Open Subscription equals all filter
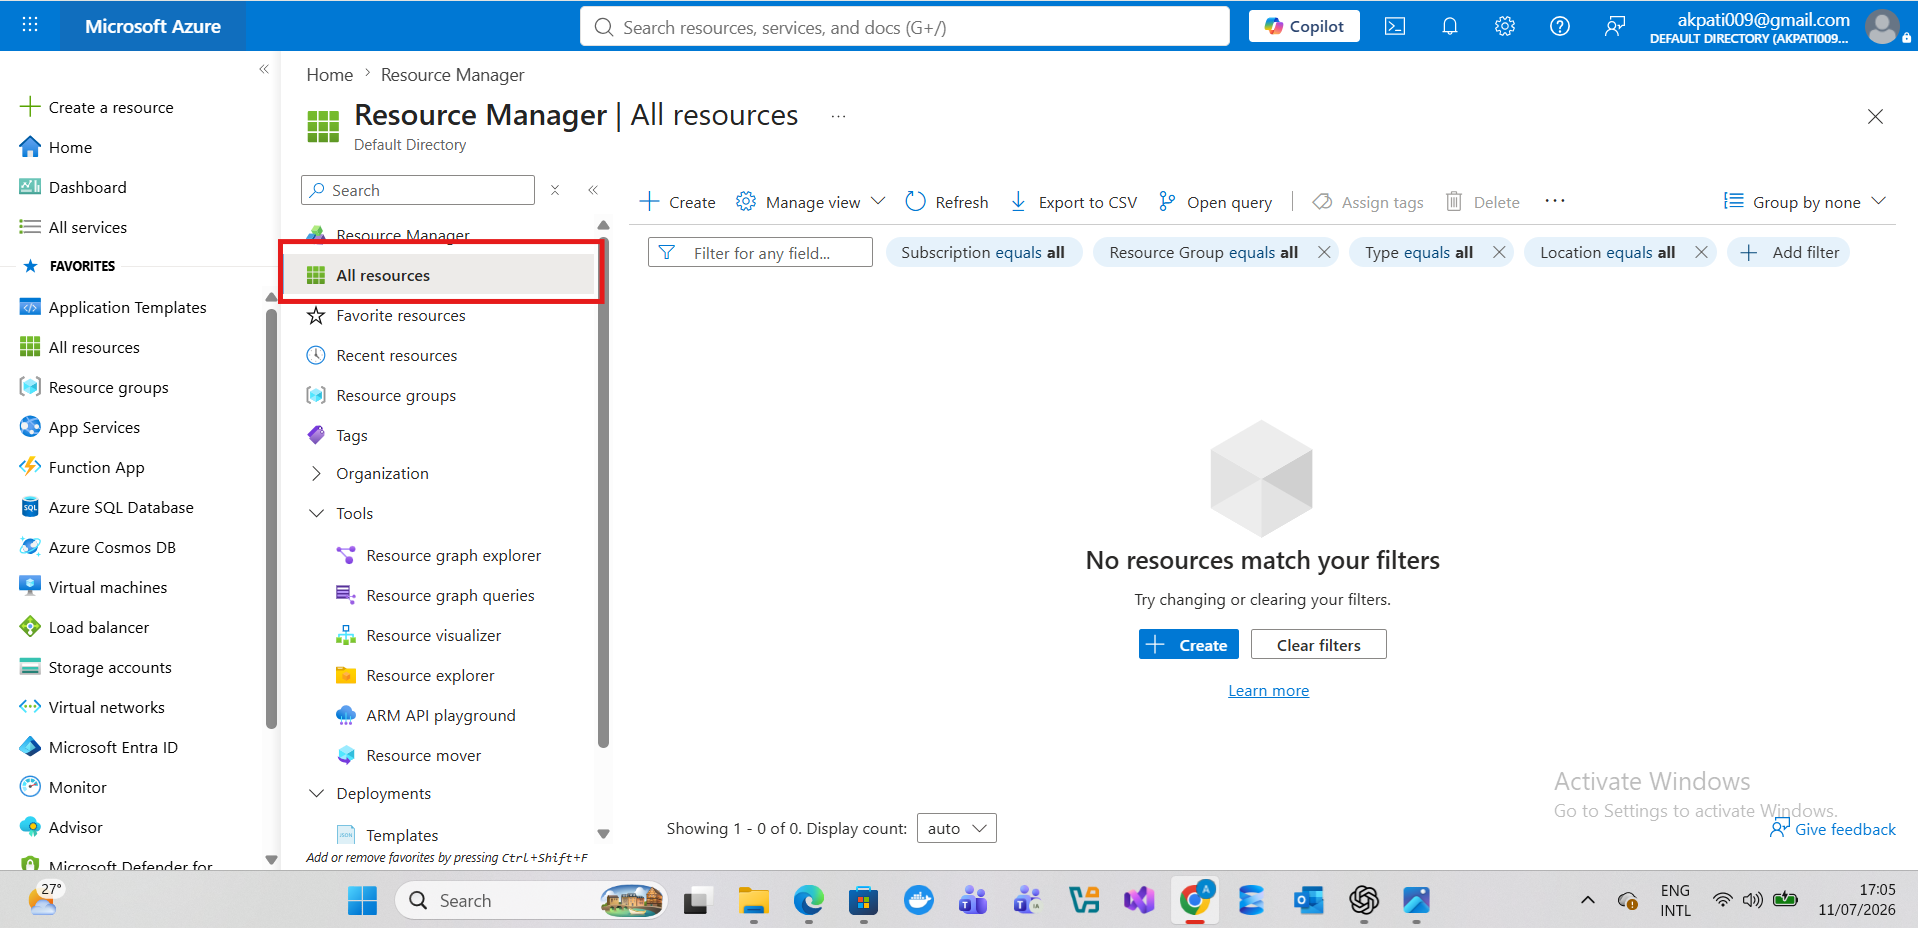This screenshot has width=1918, height=928. [x=983, y=253]
